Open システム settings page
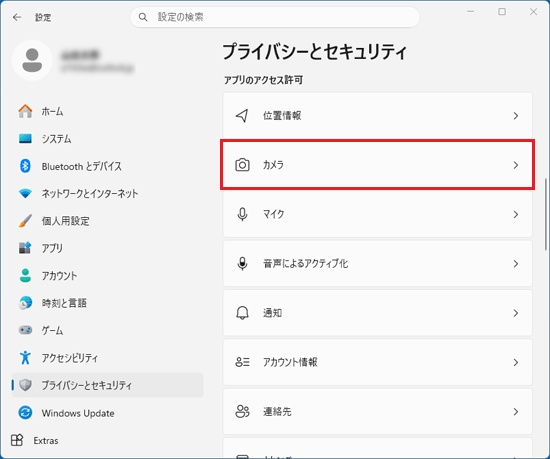Screen dimensions: 550x459 [56, 139]
